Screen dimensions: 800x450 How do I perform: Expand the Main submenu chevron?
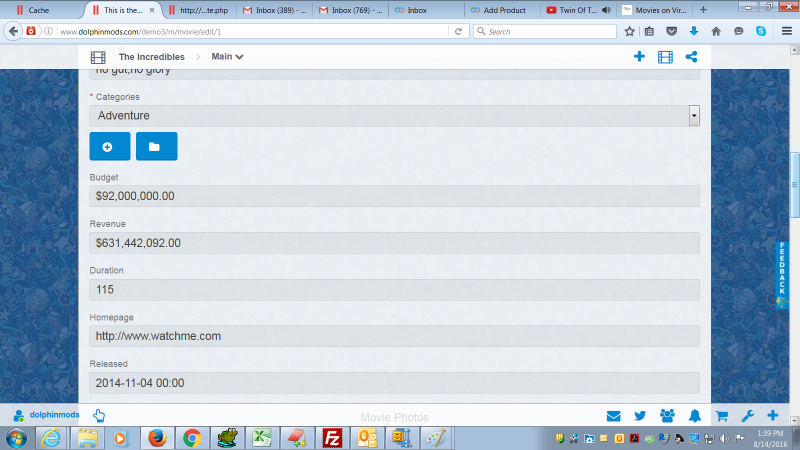(x=239, y=57)
